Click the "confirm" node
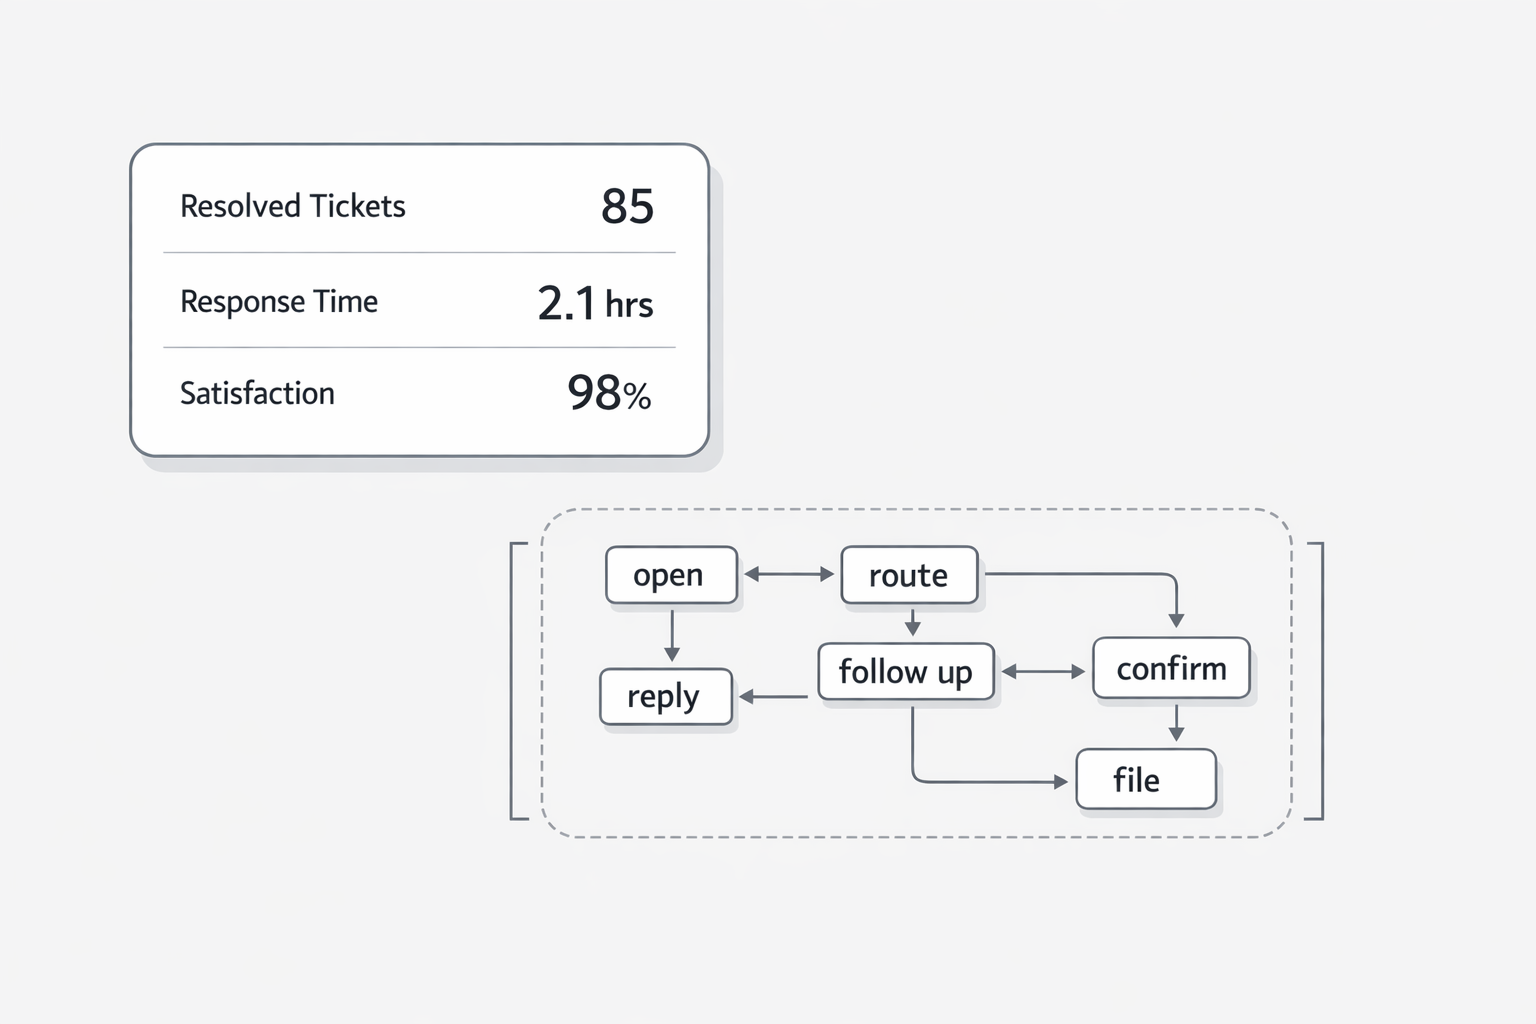 click(1171, 668)
